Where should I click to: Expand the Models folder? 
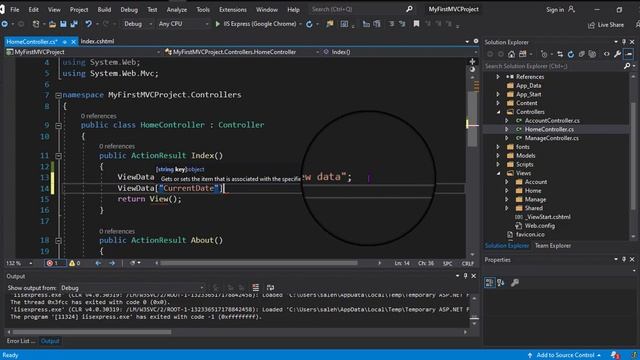498,156
